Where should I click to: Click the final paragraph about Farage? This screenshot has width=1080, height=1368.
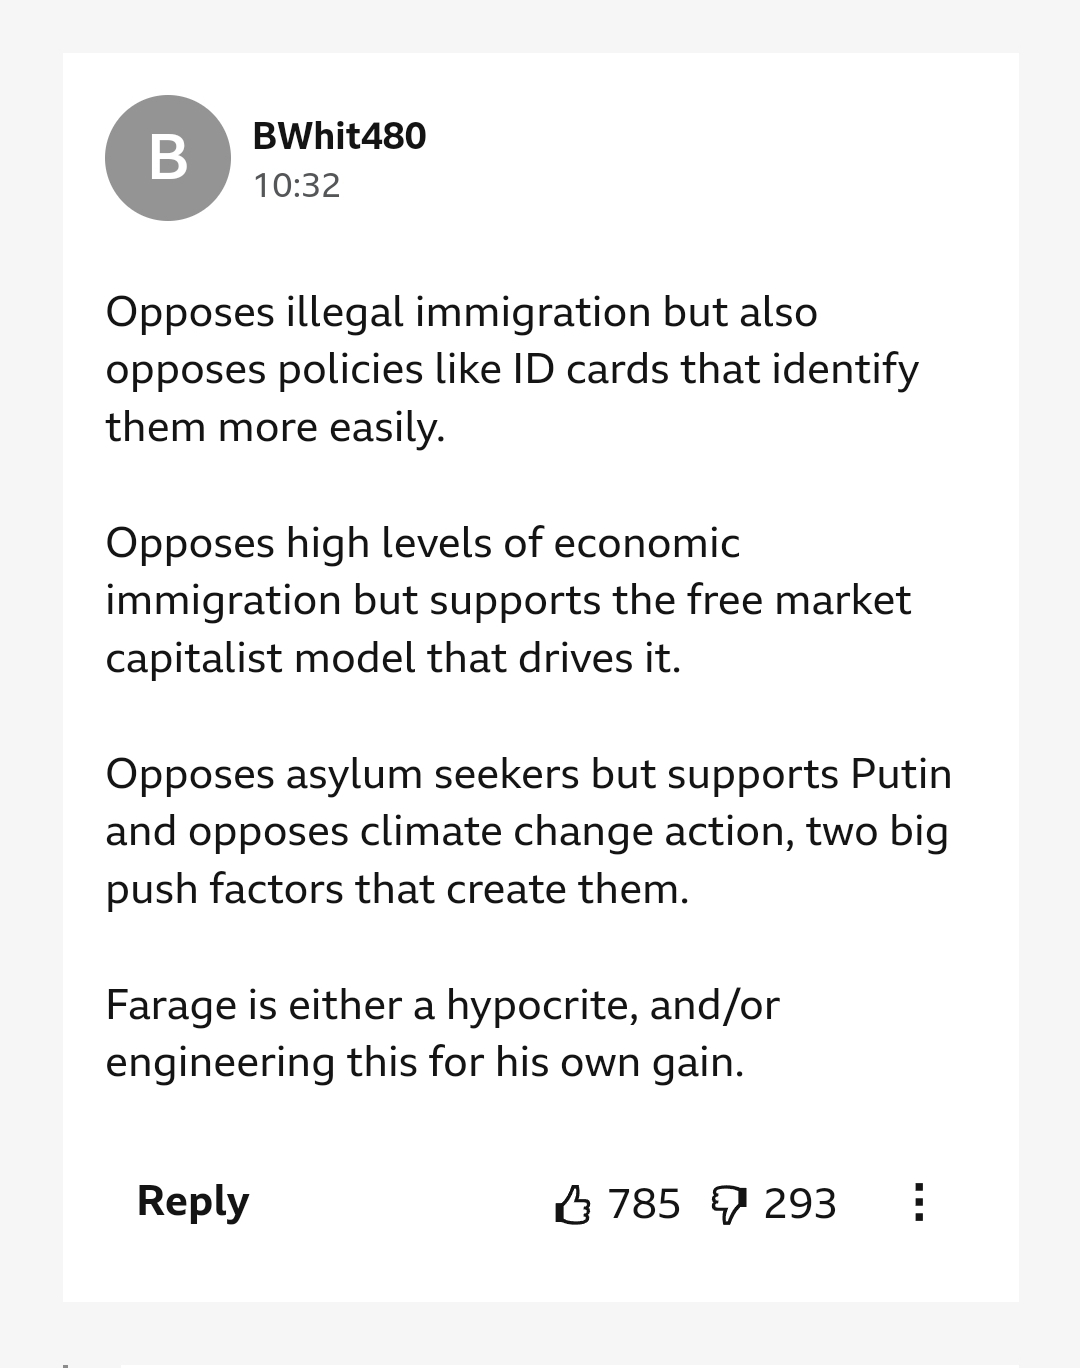point(442,1033)
